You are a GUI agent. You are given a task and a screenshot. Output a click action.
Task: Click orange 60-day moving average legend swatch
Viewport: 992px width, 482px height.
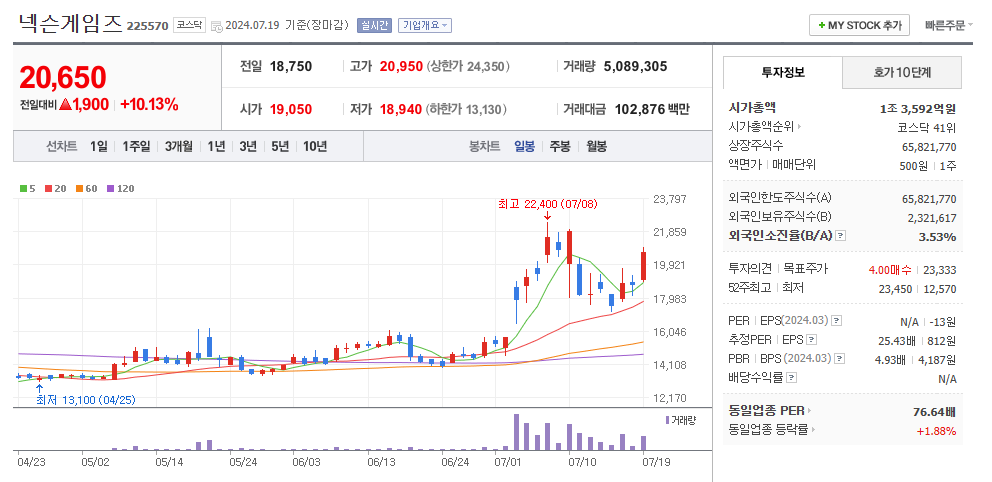pos(79,188)
